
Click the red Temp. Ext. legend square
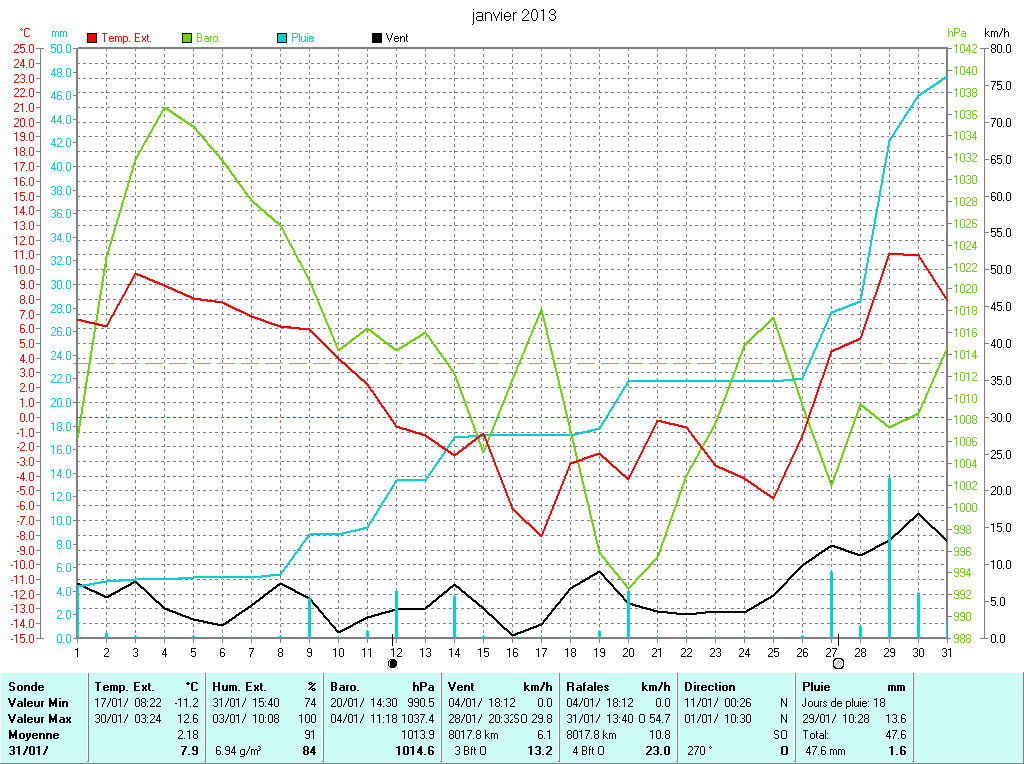pos(93,38)
